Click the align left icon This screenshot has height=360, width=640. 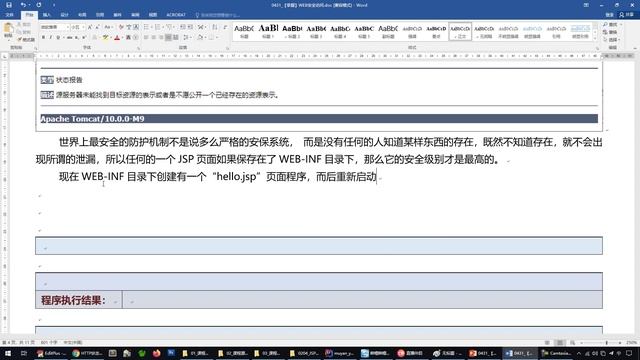coord(146,38)
